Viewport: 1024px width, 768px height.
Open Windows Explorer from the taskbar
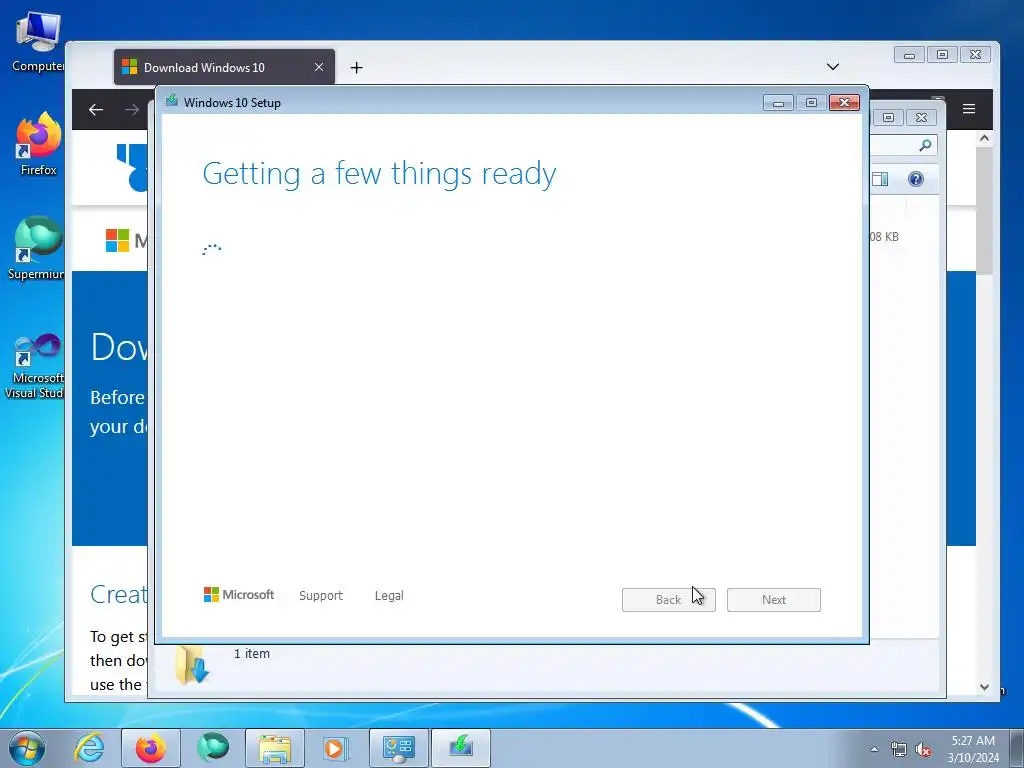[x=275, y=748]
